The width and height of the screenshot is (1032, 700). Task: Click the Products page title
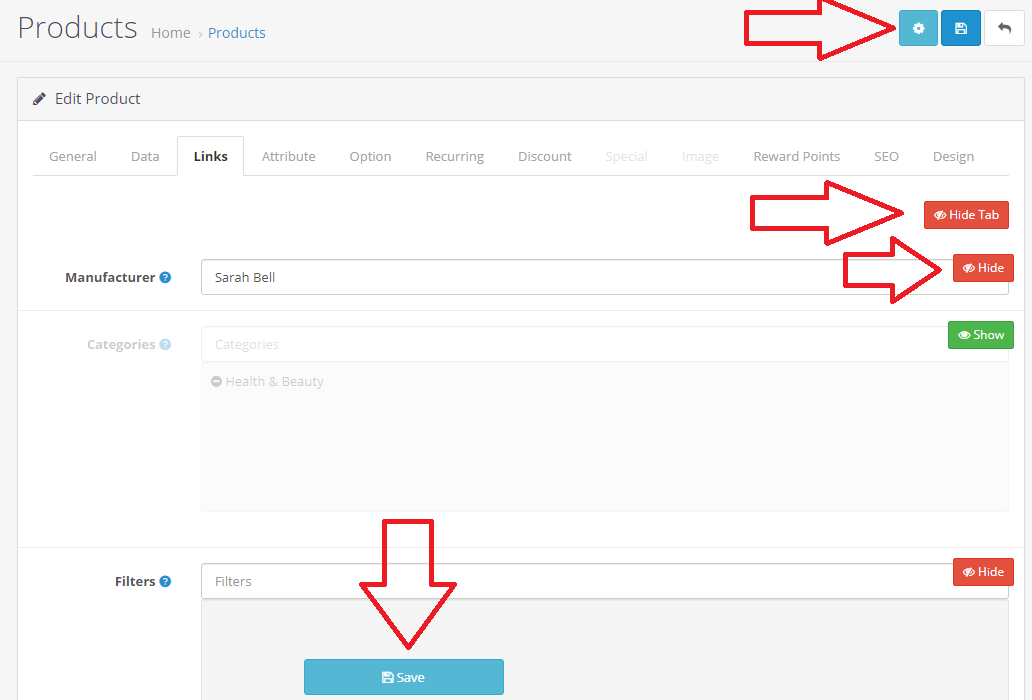(x=78, y=28)
